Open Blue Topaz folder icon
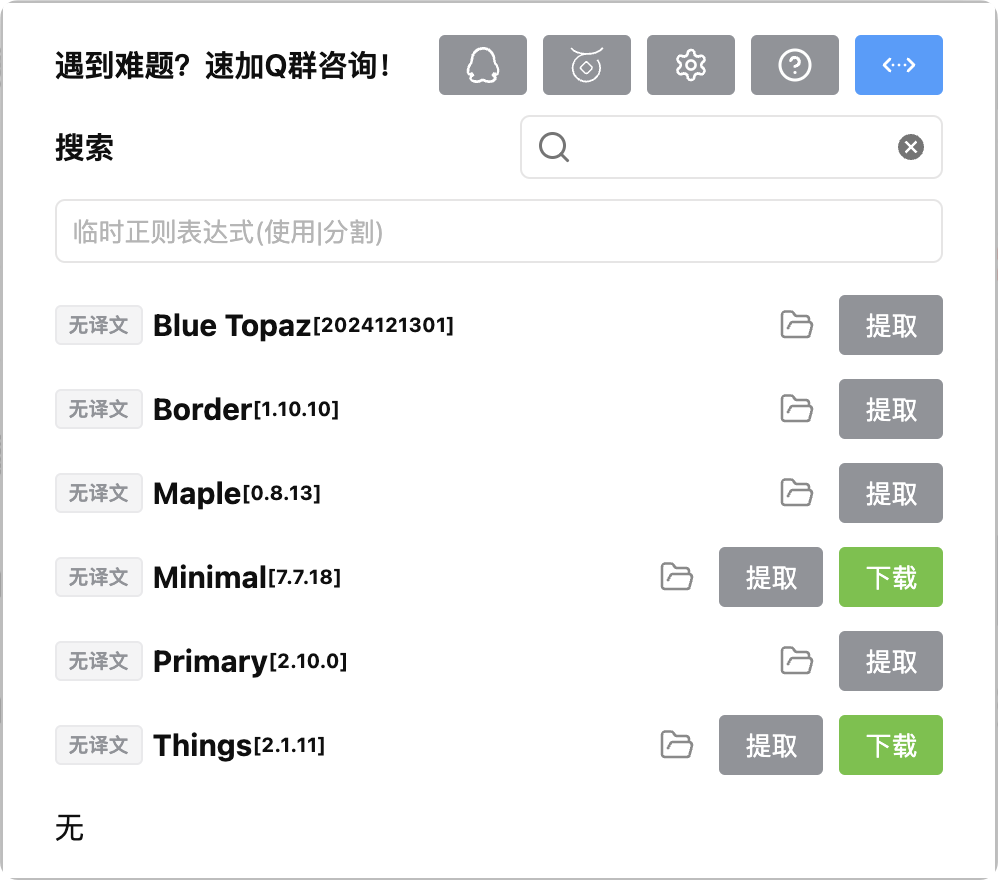998x880 pixels. click(796, 325)
